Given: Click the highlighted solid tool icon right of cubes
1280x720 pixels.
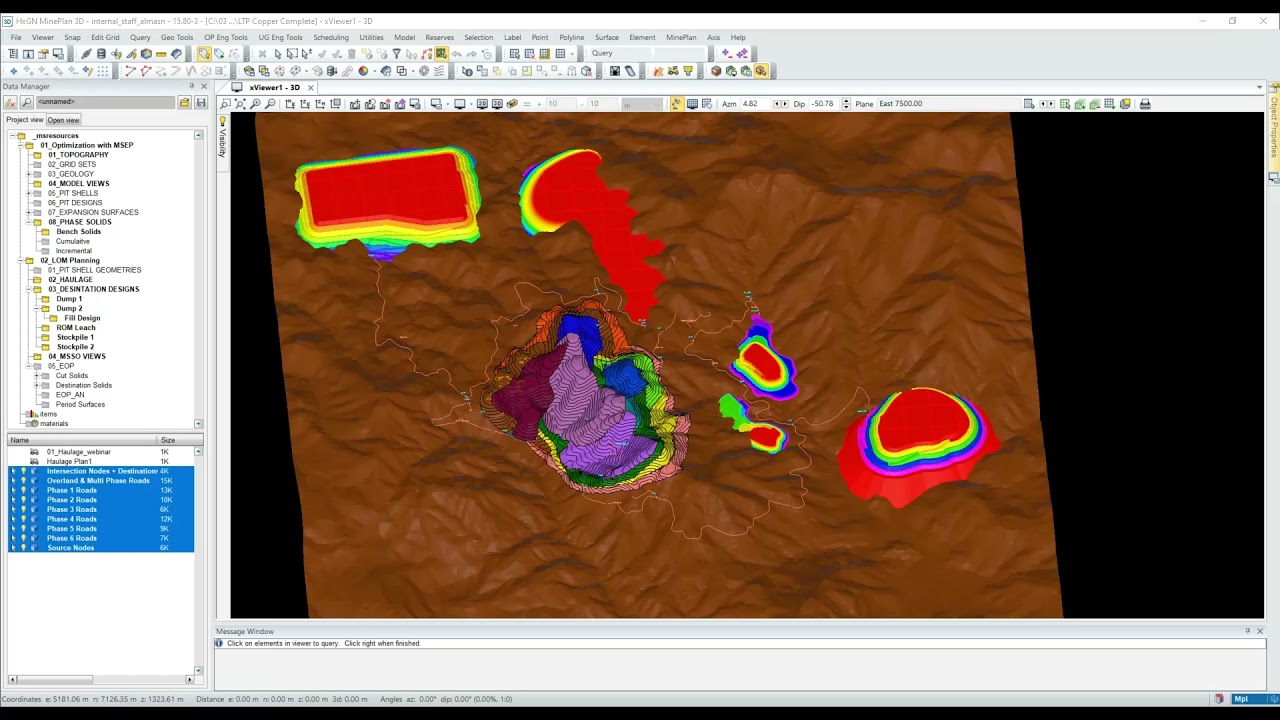Looking at the screenshot, I should (x=761, y=71).
